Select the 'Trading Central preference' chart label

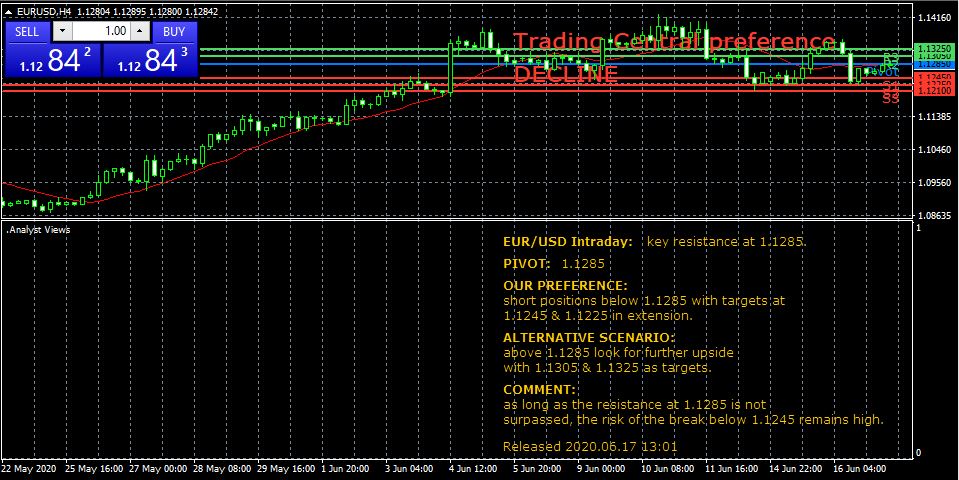673,42
